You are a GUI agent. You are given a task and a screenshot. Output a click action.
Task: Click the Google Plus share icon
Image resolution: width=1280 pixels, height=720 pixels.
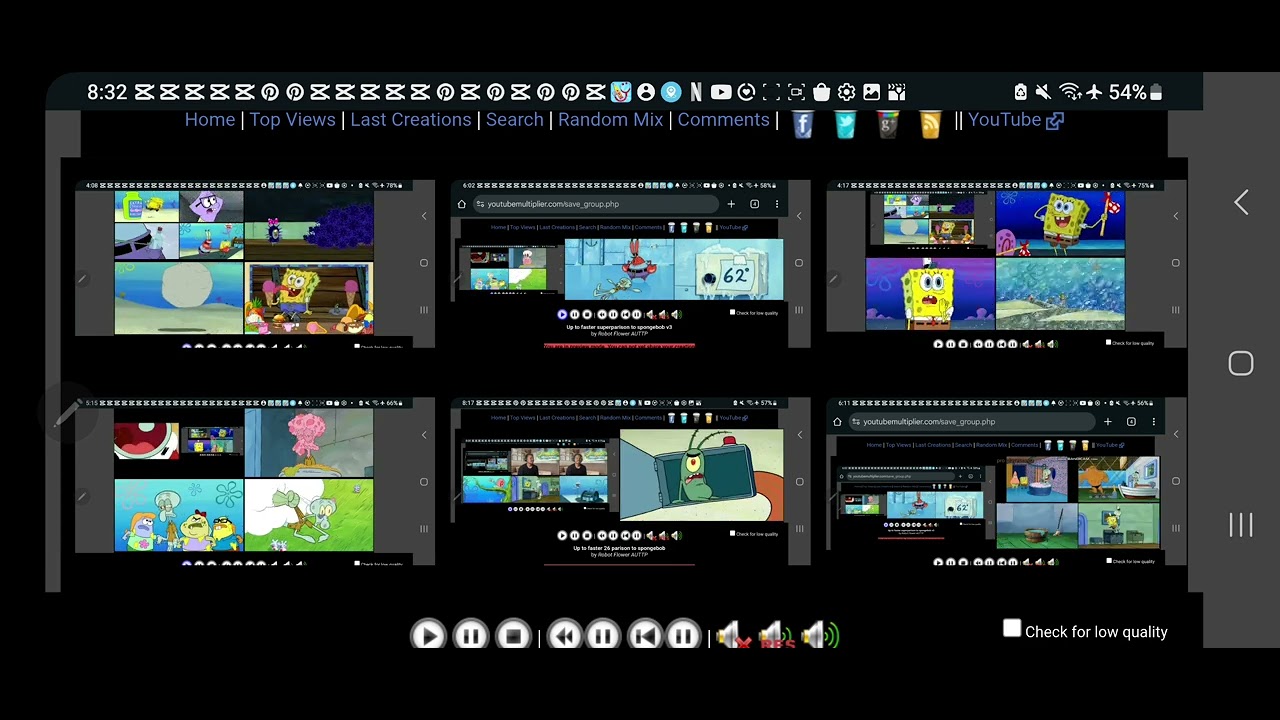888,123
